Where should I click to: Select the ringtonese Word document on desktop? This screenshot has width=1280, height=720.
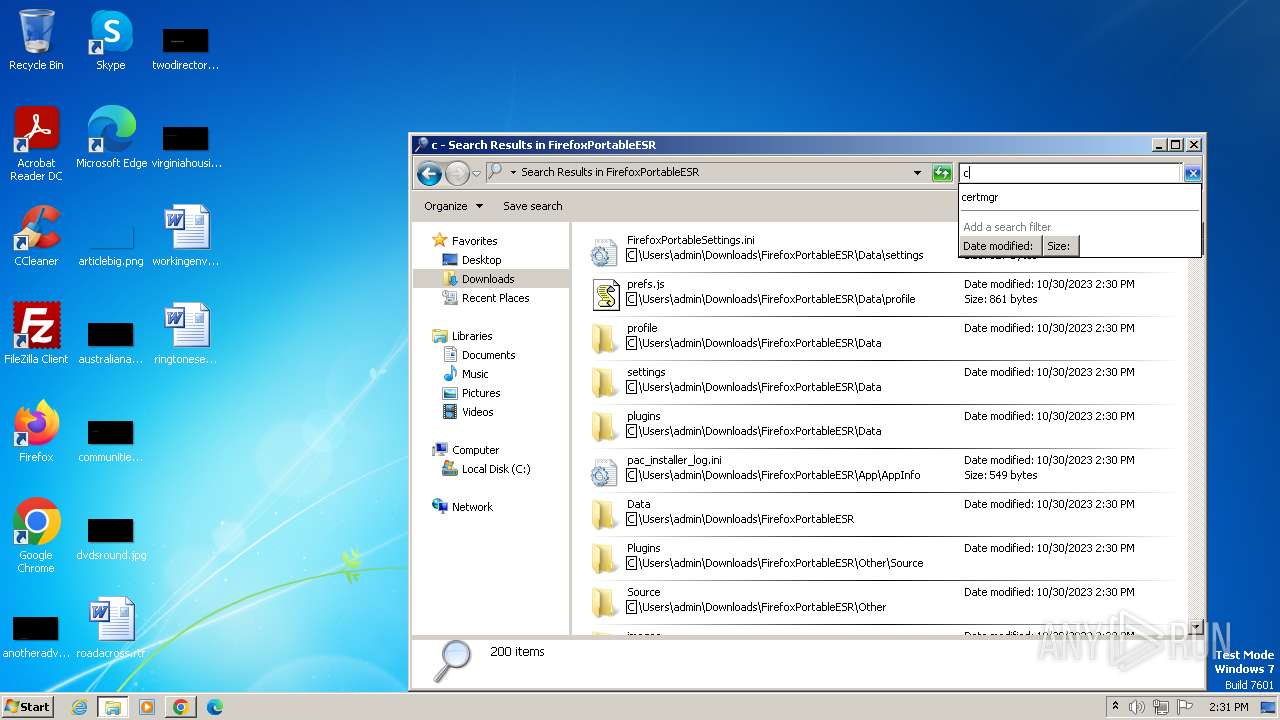tap(185, 333)
